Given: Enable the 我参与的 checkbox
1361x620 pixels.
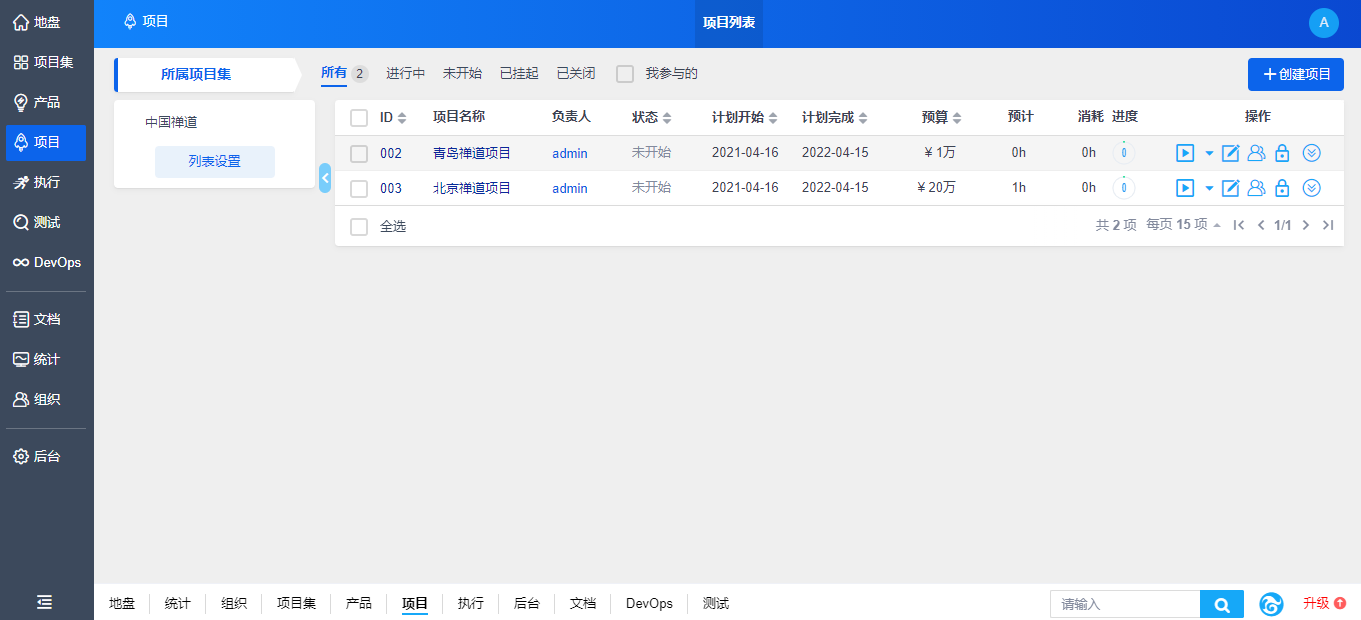Looking at the screenshot, I should coord(625,74).
